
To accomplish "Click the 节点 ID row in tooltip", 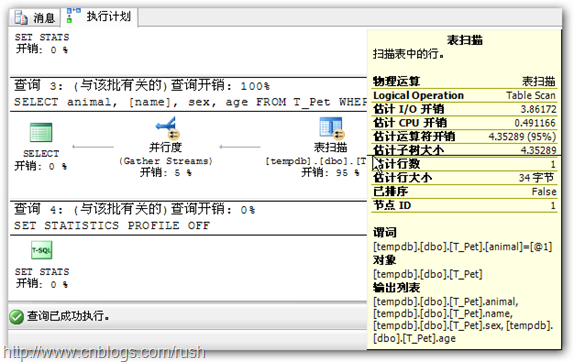I will point(465,205).
